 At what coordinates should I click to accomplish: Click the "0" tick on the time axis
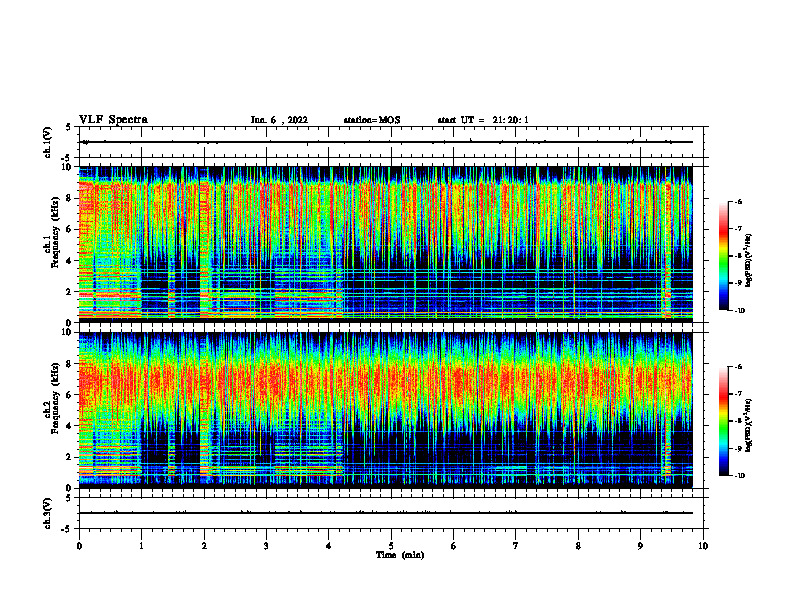79,546
